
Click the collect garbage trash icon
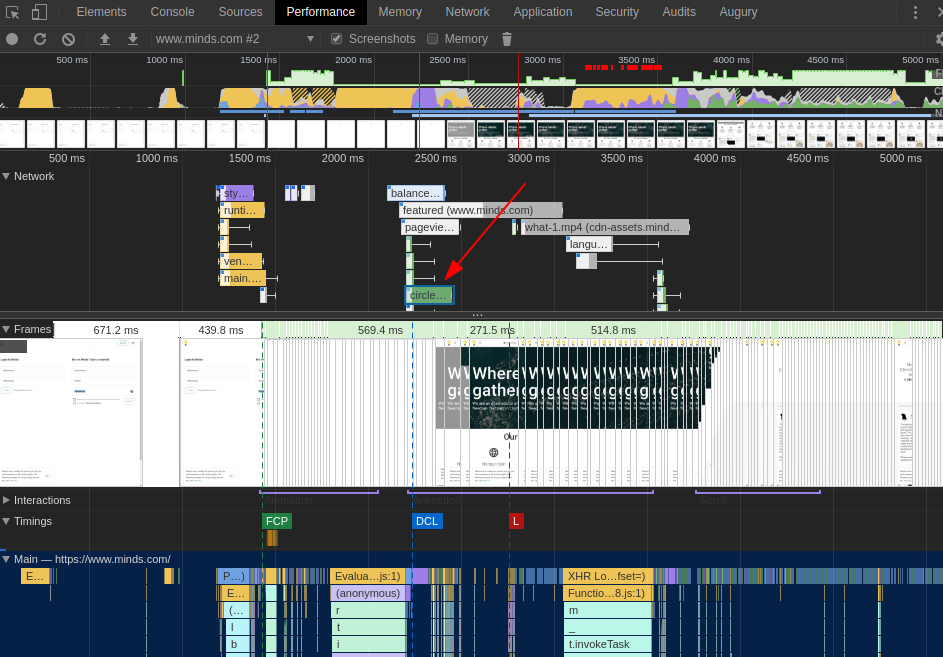click(x=507, y=39)
